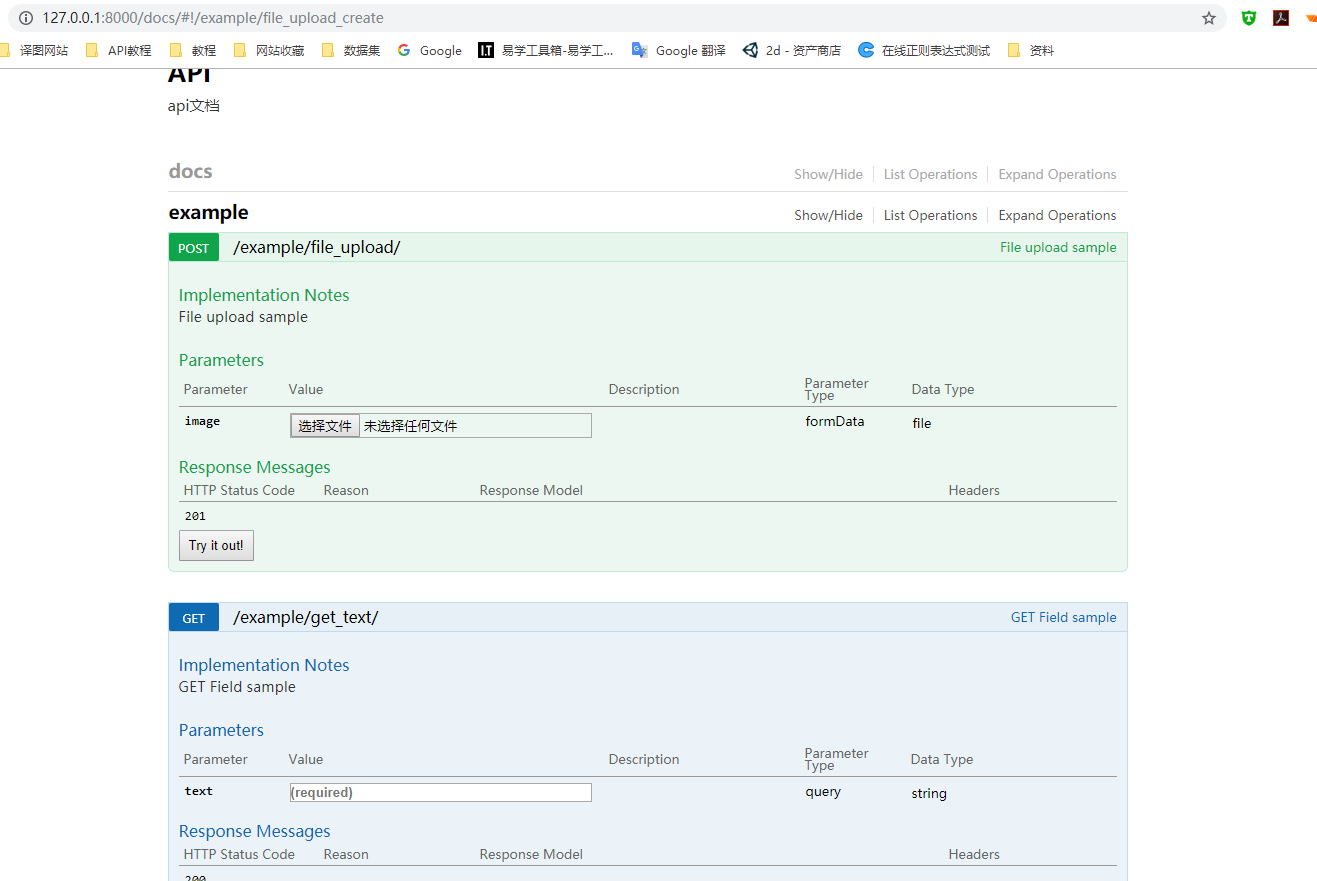
Task: Click the query parameter type value
Action: click(823, 791)
